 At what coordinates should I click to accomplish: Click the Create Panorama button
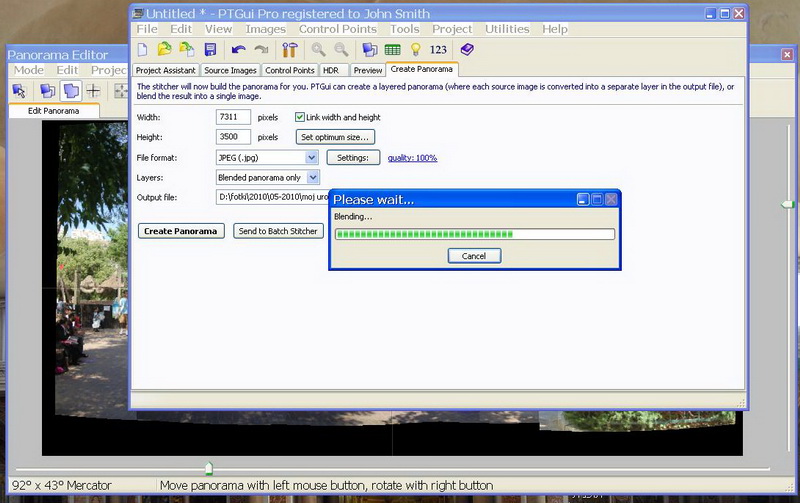pos(181,231)
